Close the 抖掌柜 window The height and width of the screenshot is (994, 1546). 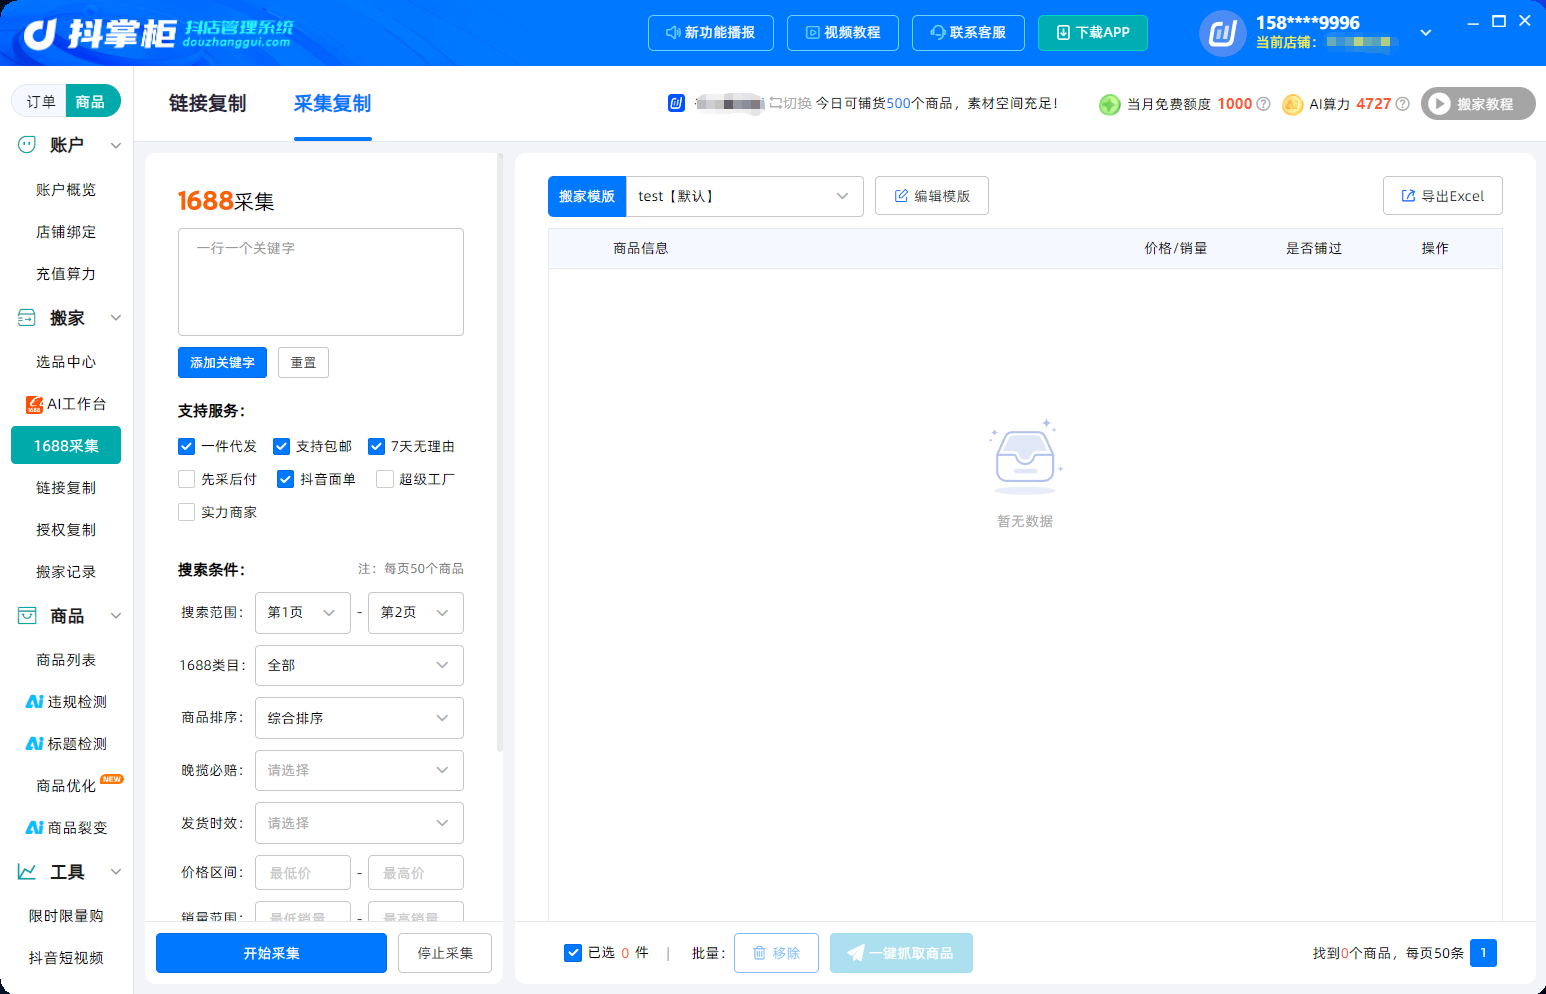pos(1525,21)
